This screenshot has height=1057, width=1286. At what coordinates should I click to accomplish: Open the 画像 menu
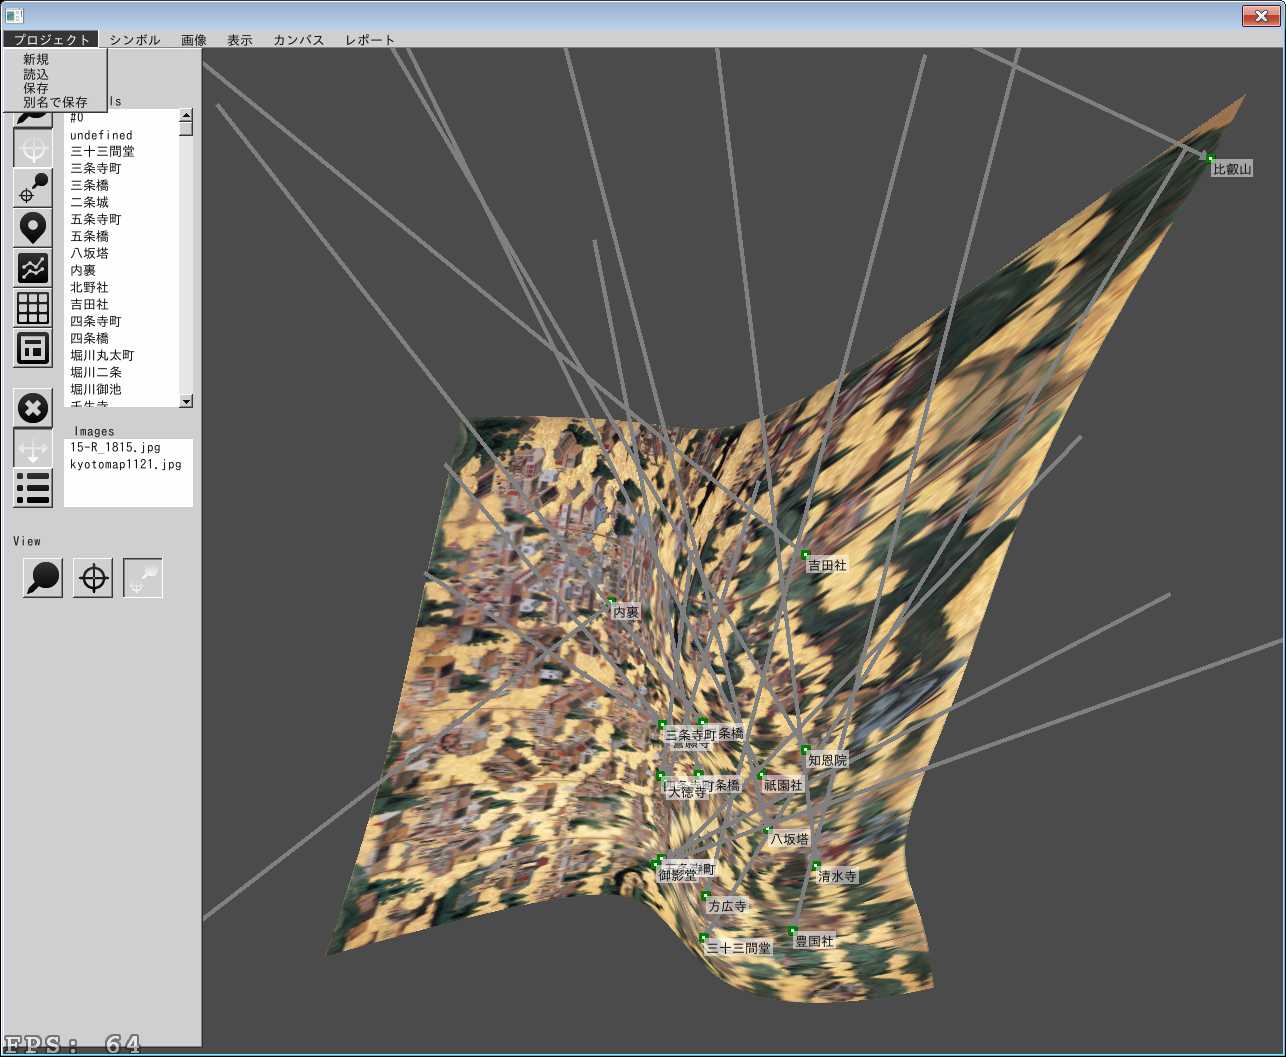coord(194,40)
